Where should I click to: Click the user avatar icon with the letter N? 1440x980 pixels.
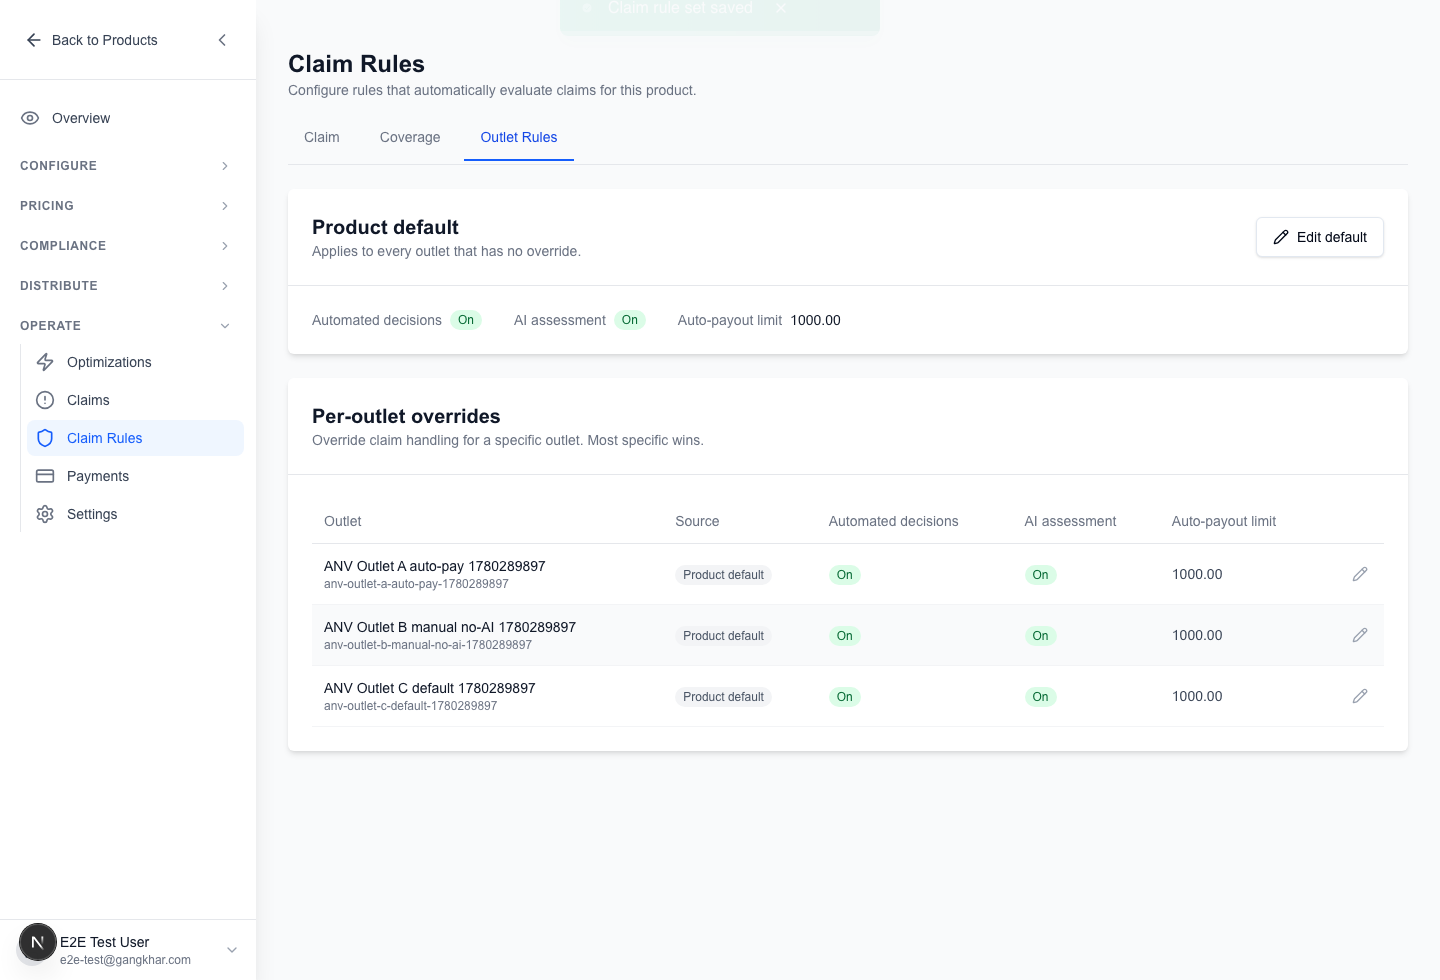[x=37, y=942]
